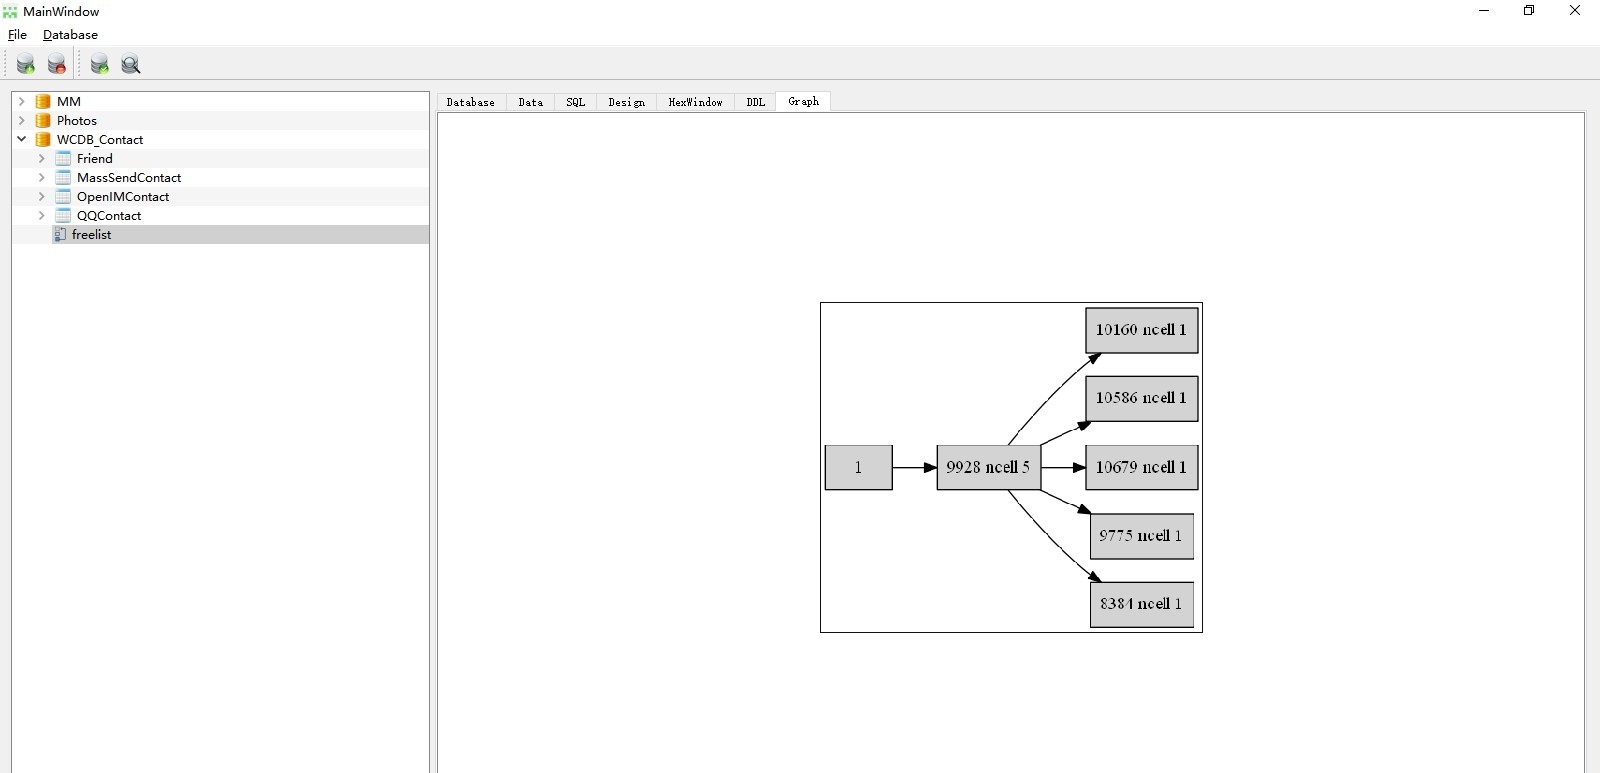
Task: Click the freelist item icon
Action: click(60, 234)
